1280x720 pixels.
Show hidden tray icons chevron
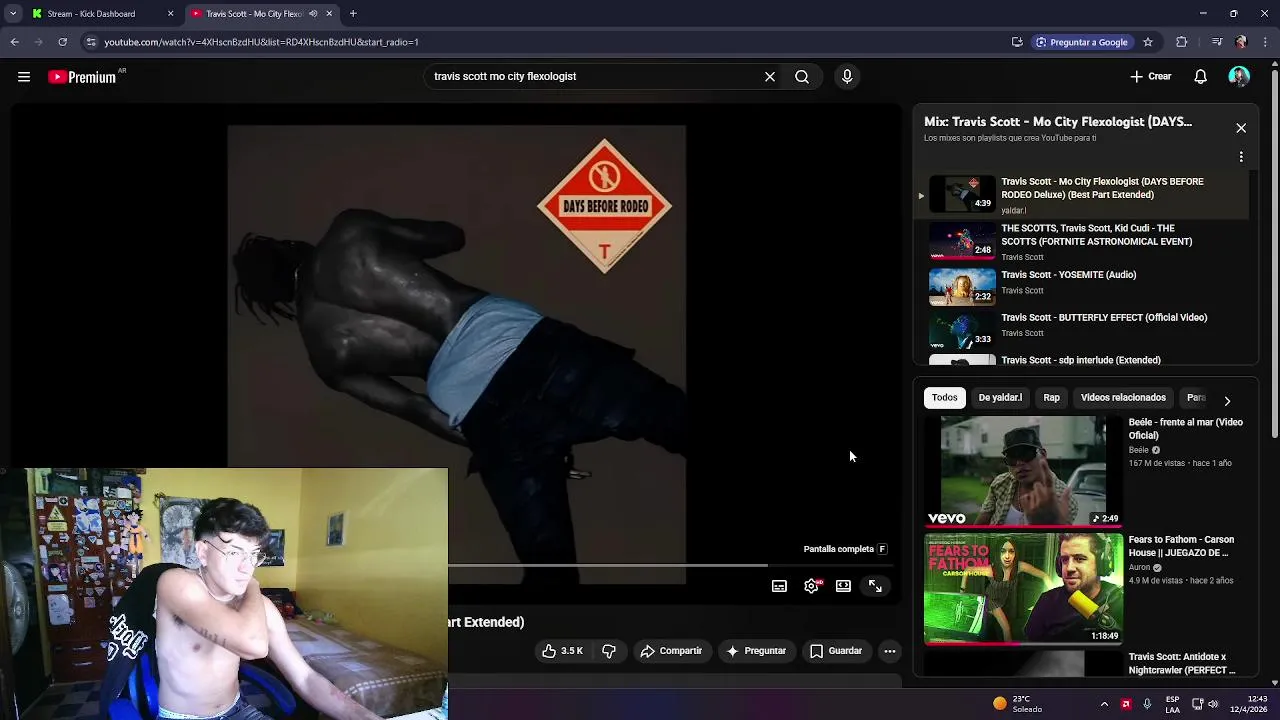(1104, 704)
